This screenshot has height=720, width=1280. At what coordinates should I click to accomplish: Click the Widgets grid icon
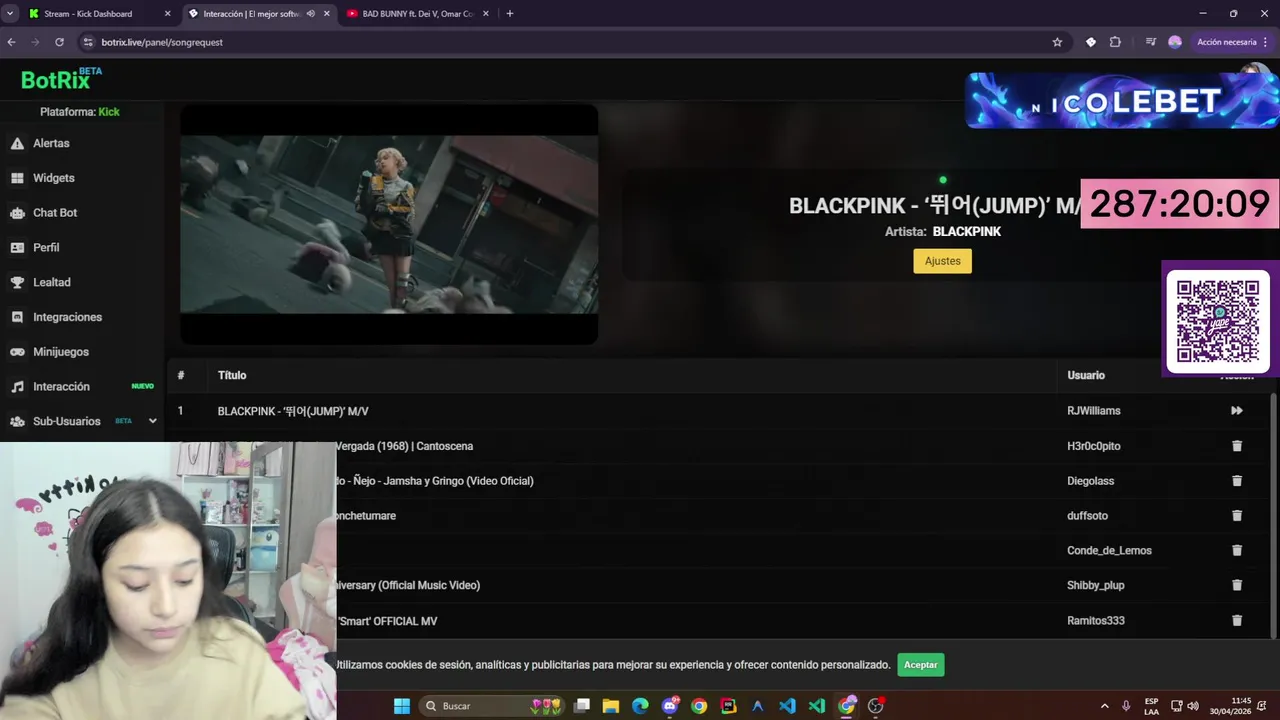click(17, 178)
